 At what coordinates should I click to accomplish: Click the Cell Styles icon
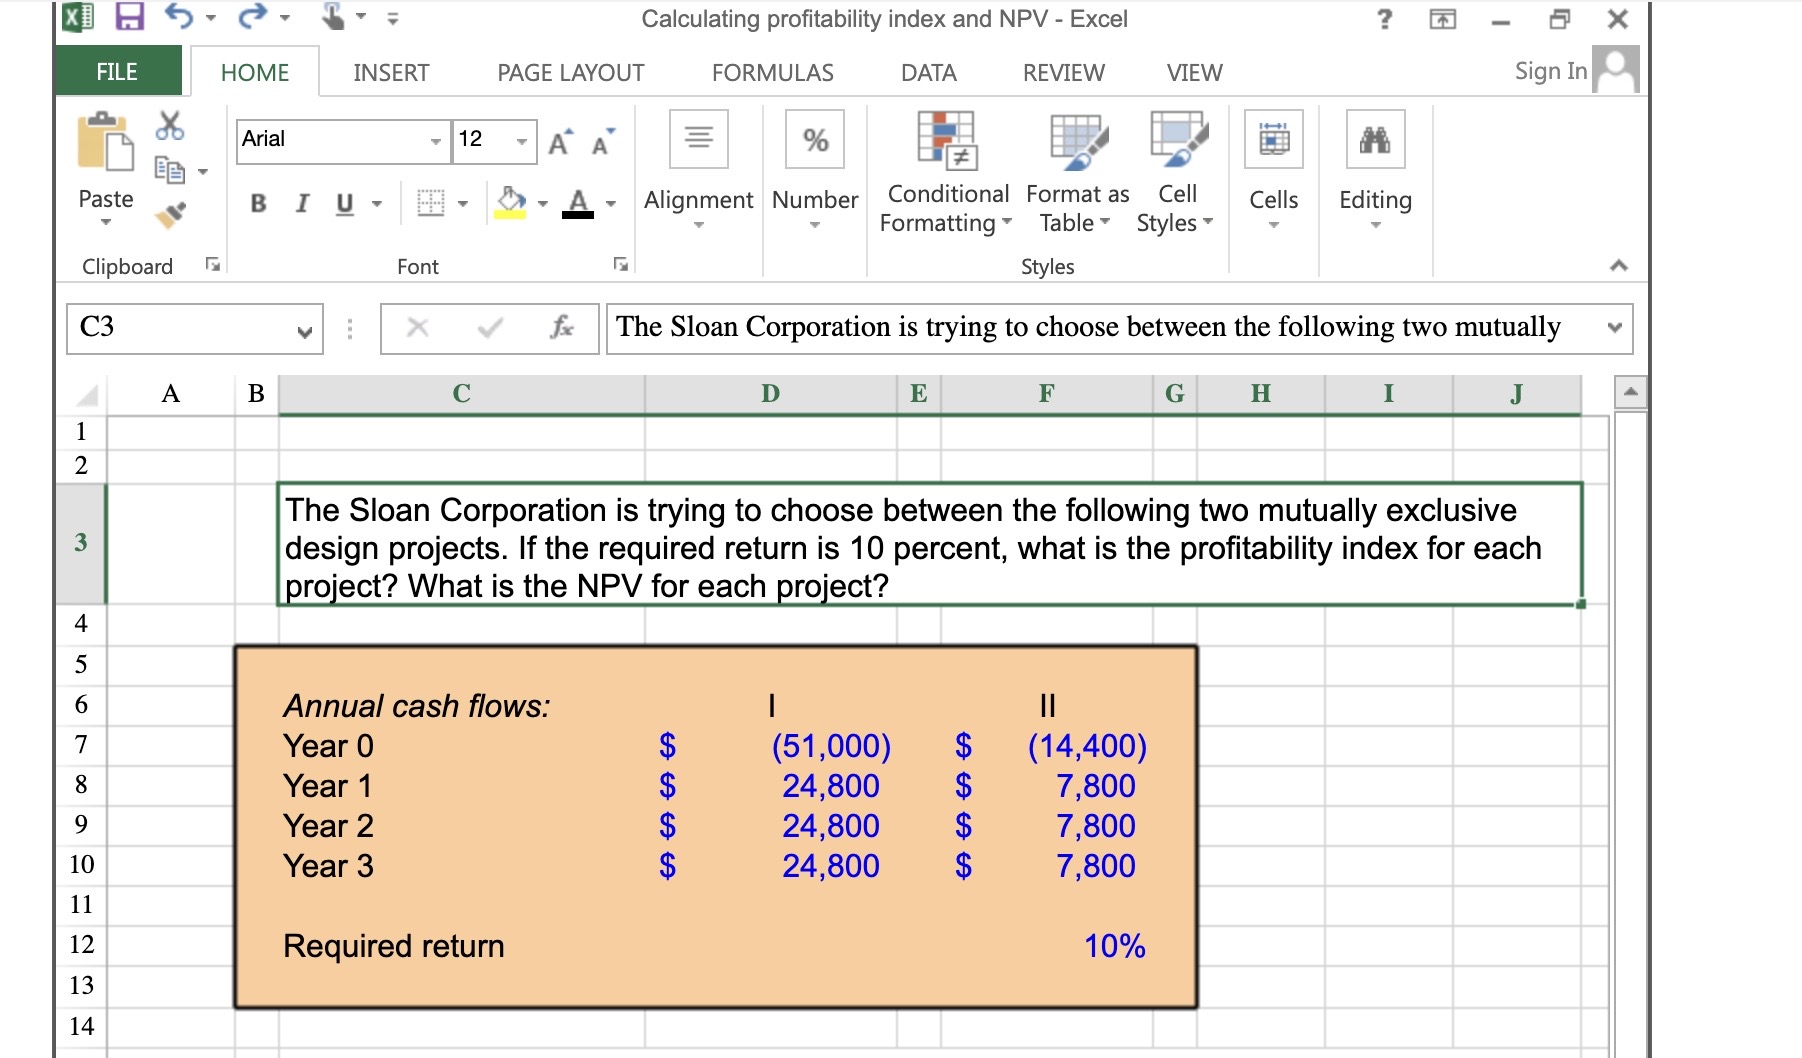(1180, 143)
